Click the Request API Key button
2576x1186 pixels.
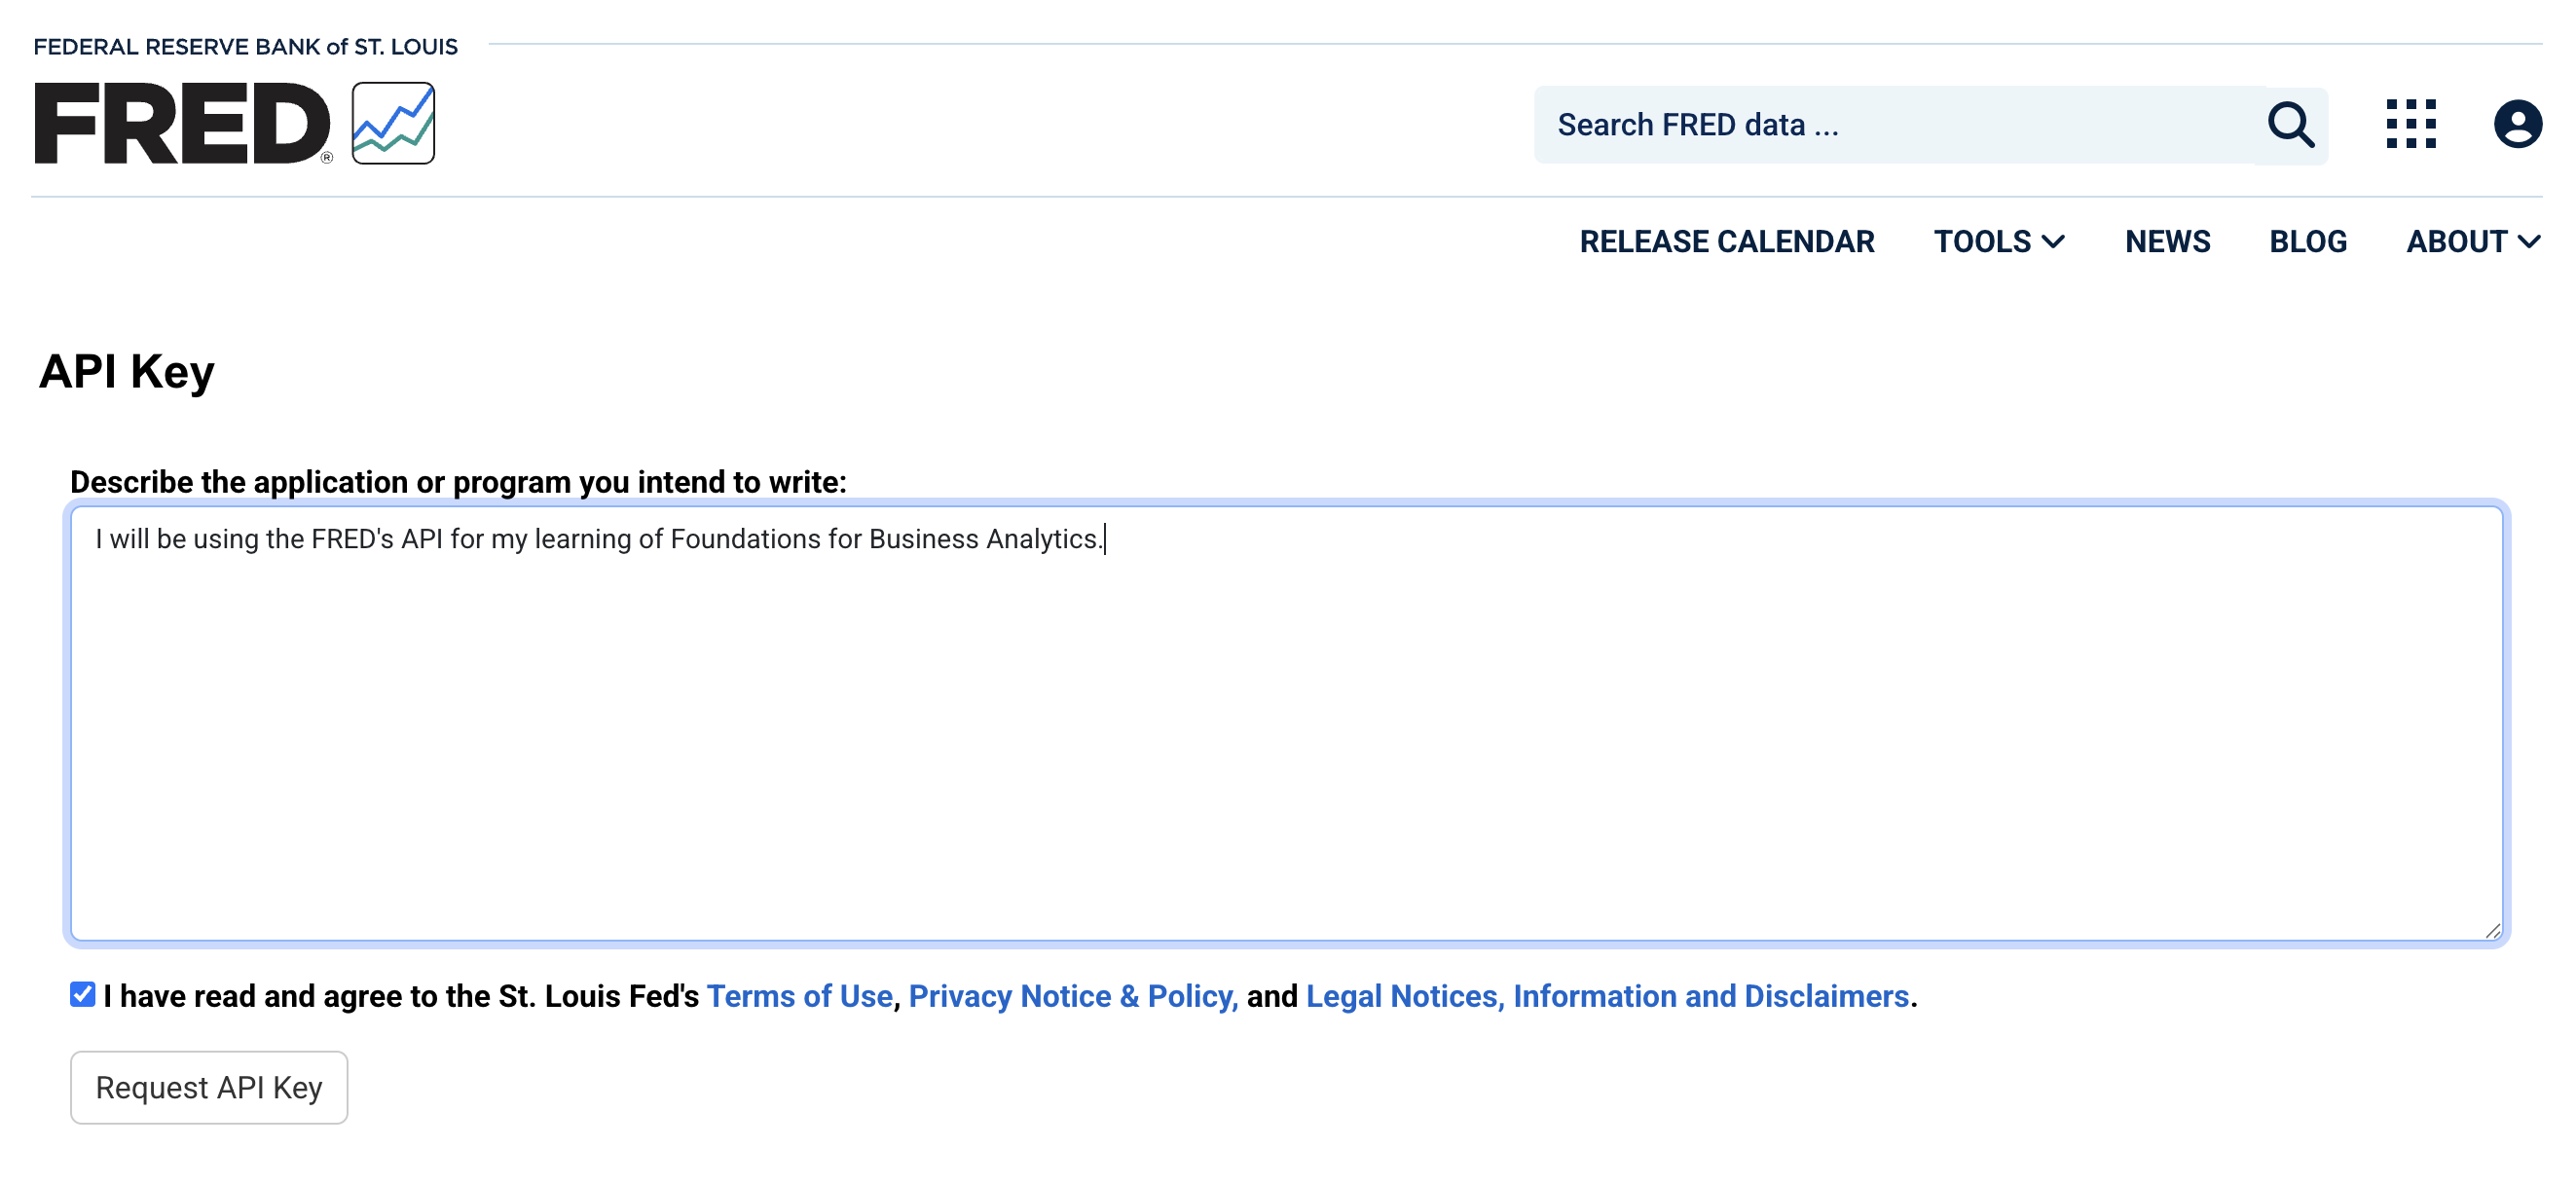click(209, 1087)
